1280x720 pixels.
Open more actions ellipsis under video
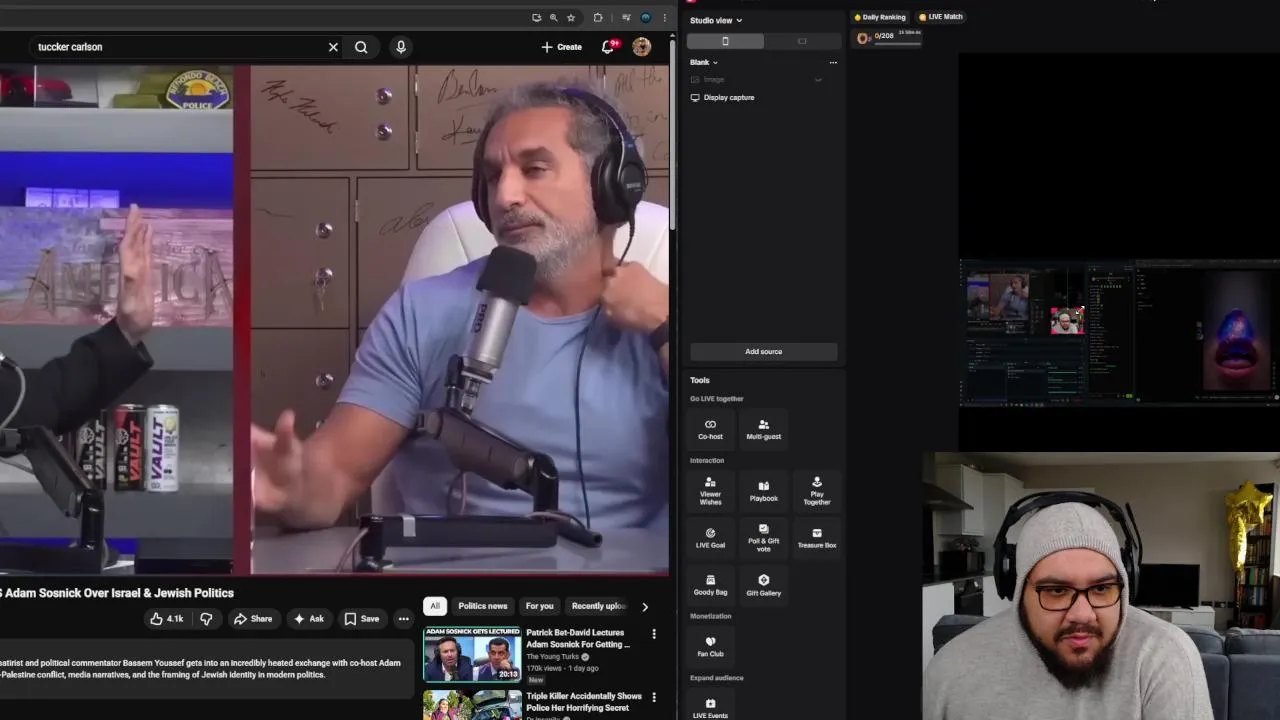[403, 619]
